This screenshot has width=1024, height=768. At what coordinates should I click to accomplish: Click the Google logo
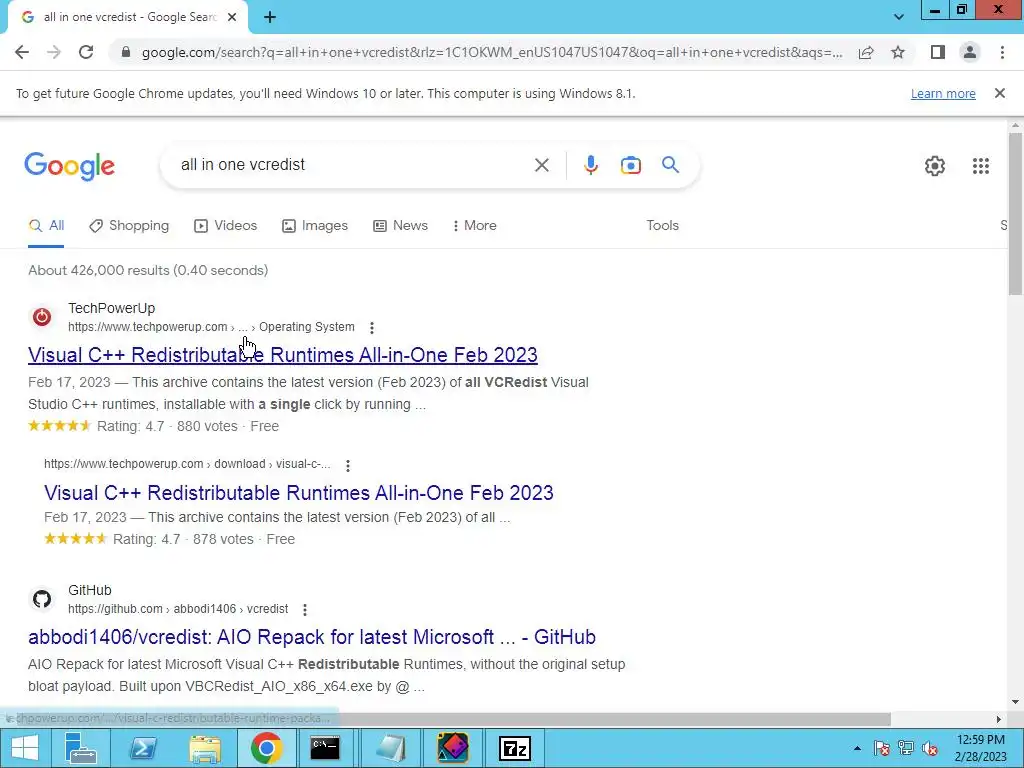coord(70,166)
